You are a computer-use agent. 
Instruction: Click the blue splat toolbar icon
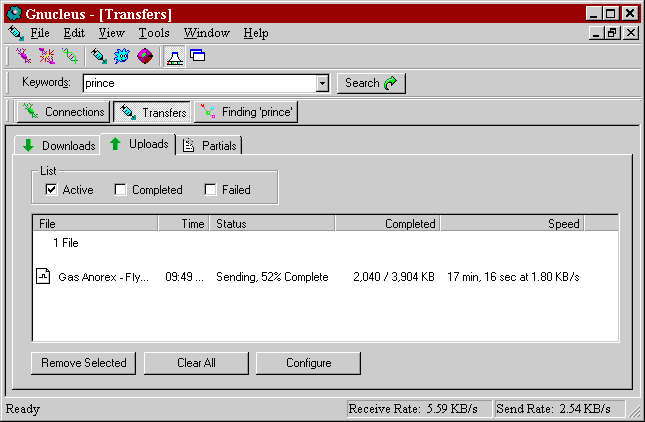click(x=121, y=56)
